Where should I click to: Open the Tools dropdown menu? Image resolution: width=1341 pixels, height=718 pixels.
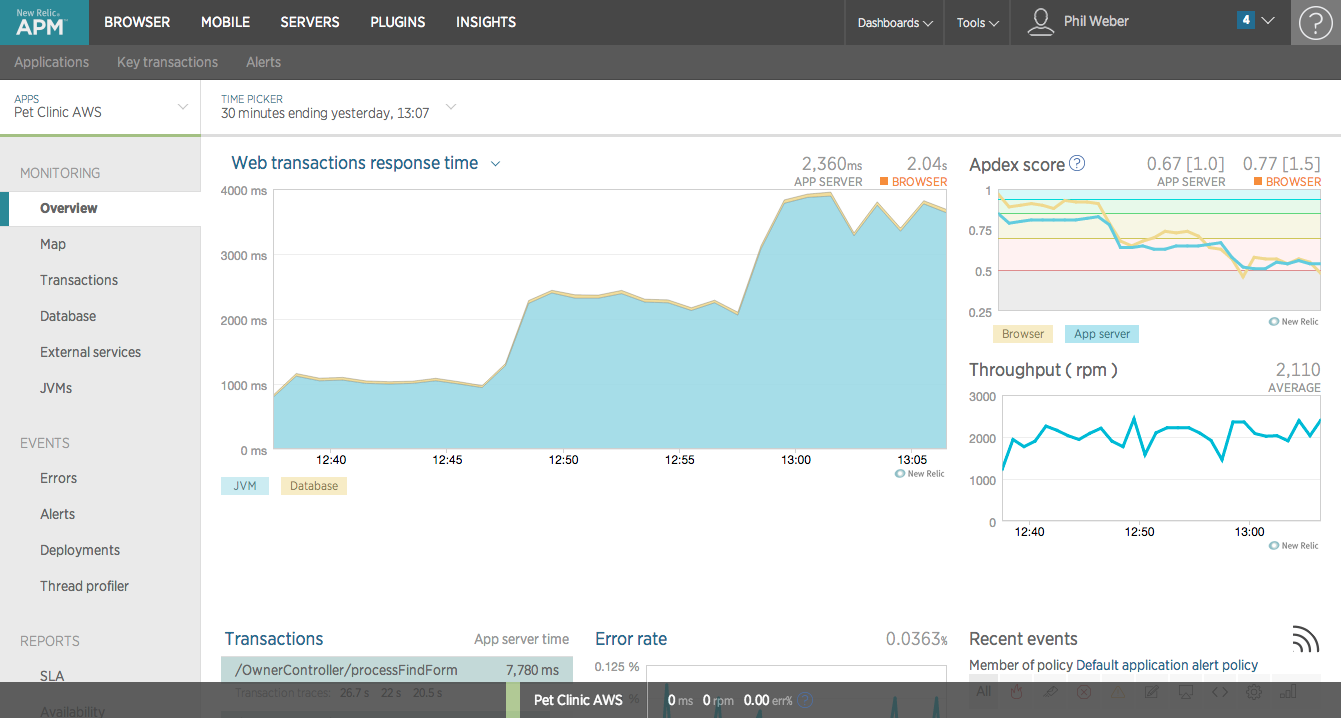(x=977, y=22)
